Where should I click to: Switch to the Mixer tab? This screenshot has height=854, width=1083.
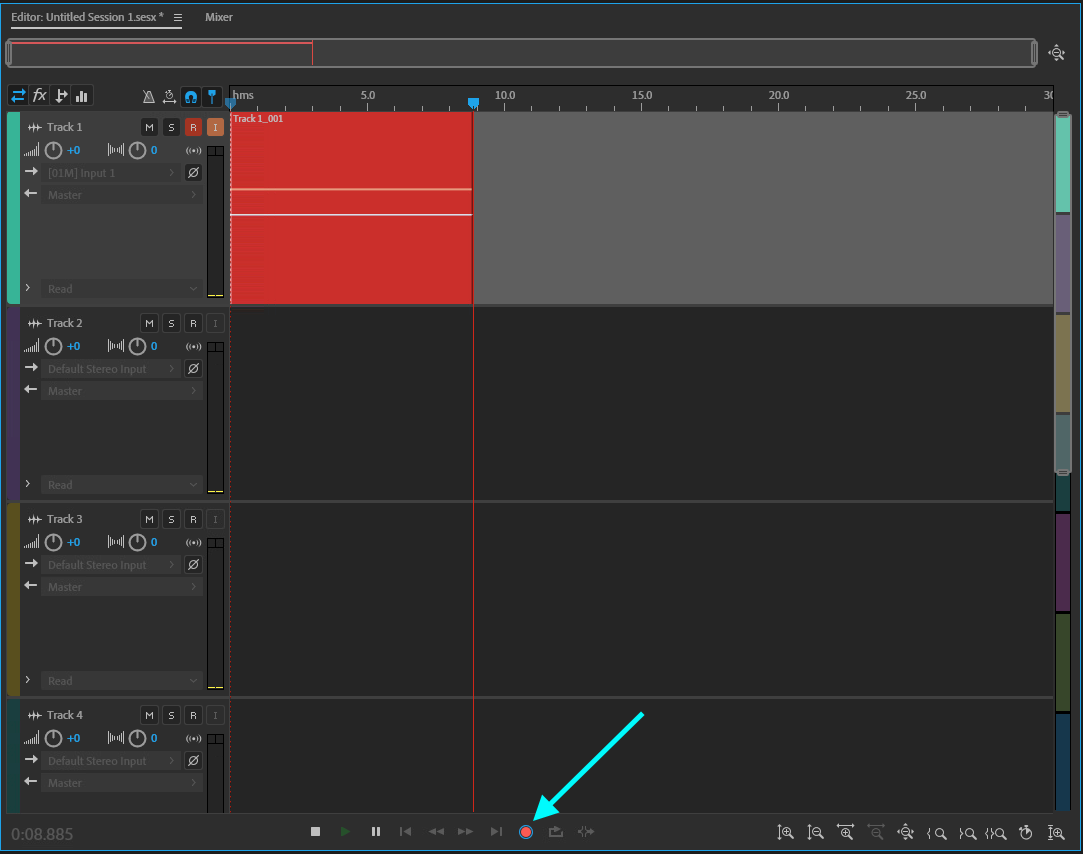(218, 17)
